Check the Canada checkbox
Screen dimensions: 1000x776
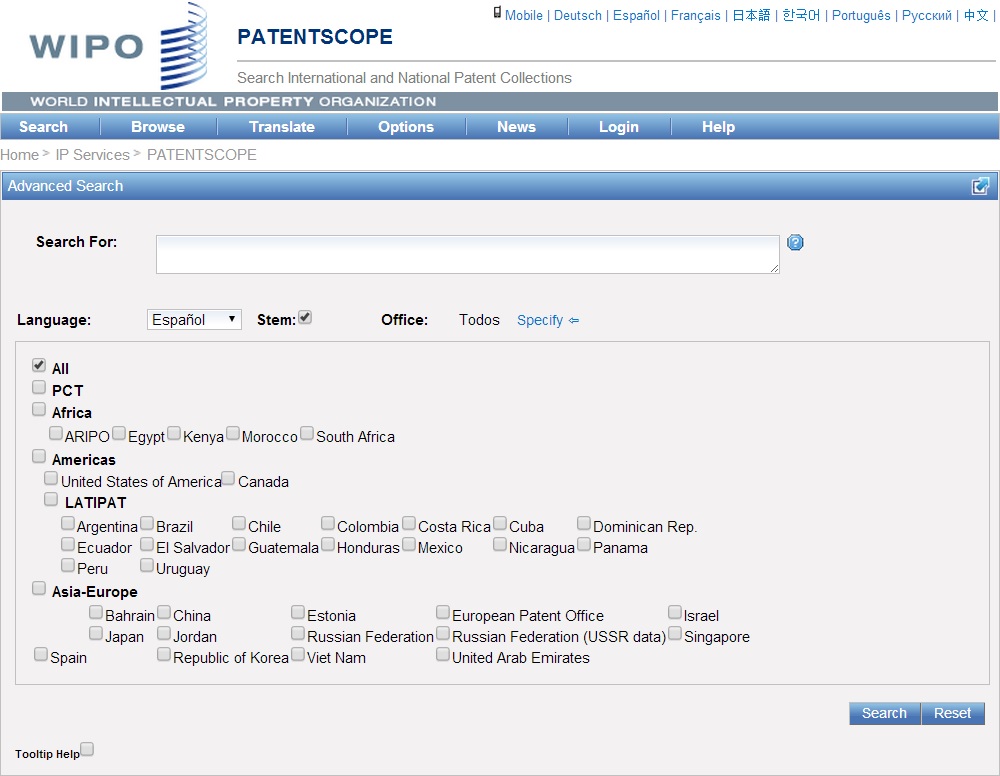[228, 478]
